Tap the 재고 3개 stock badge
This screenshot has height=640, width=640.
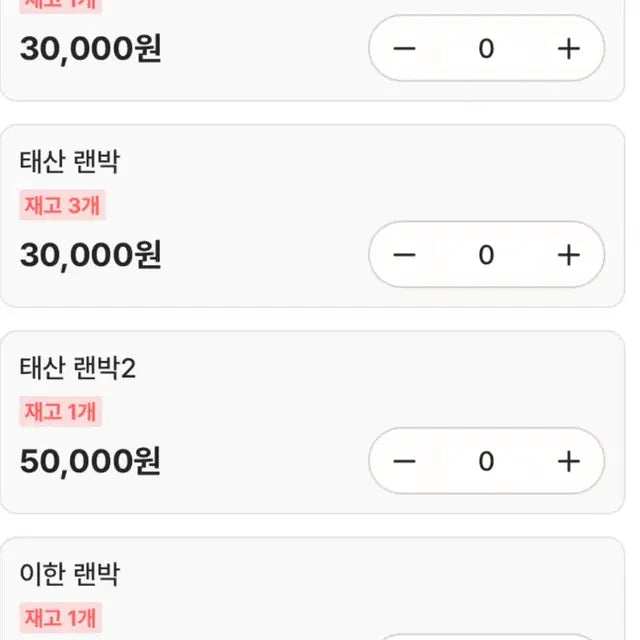(61, 206)
